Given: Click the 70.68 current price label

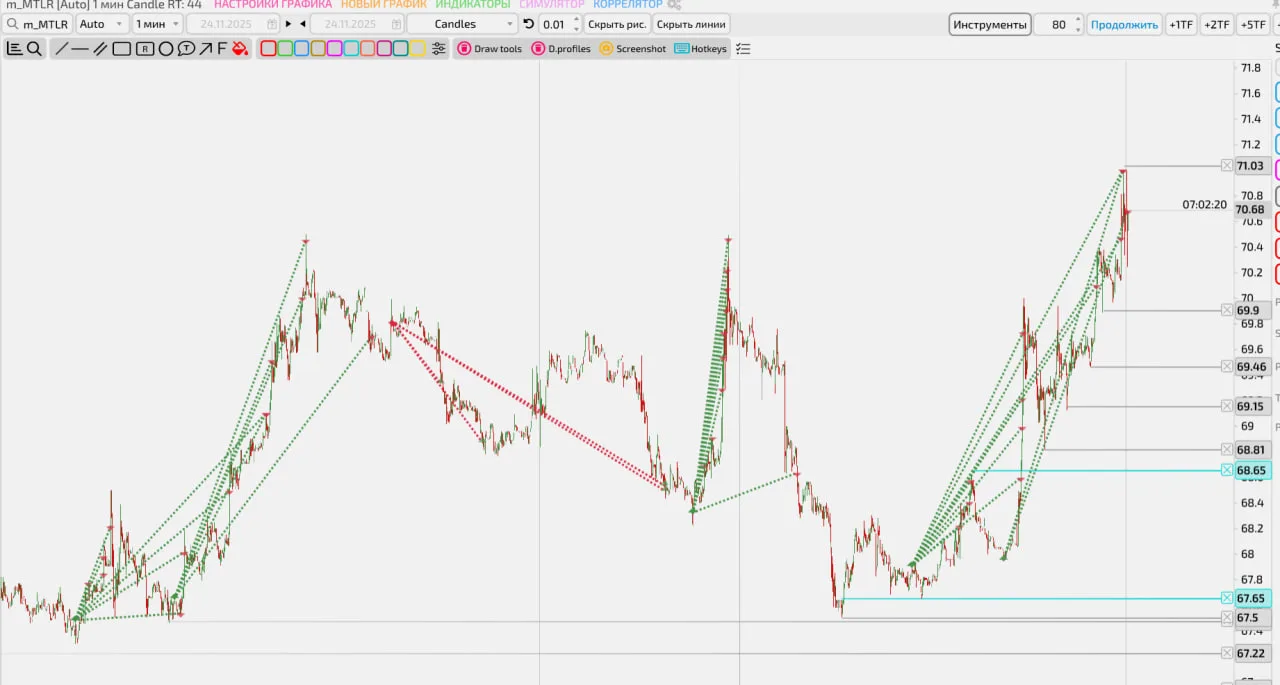Looking at the screenshot, I should 1250,210.
